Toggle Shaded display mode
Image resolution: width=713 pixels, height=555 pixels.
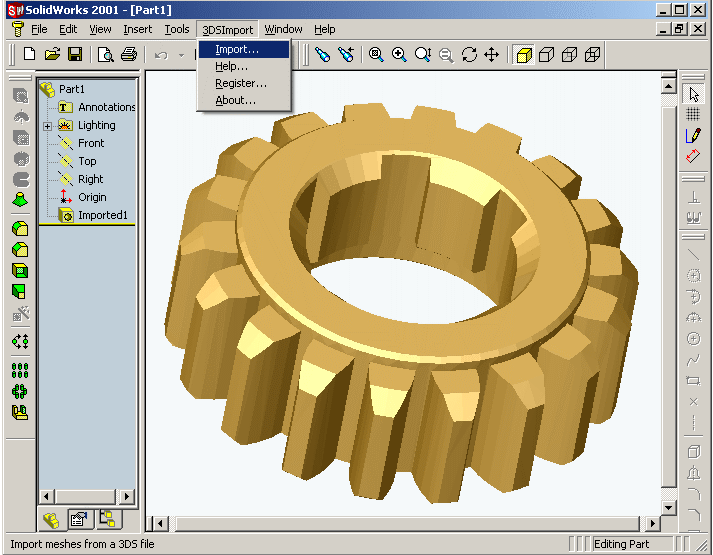tap(523, 55)
